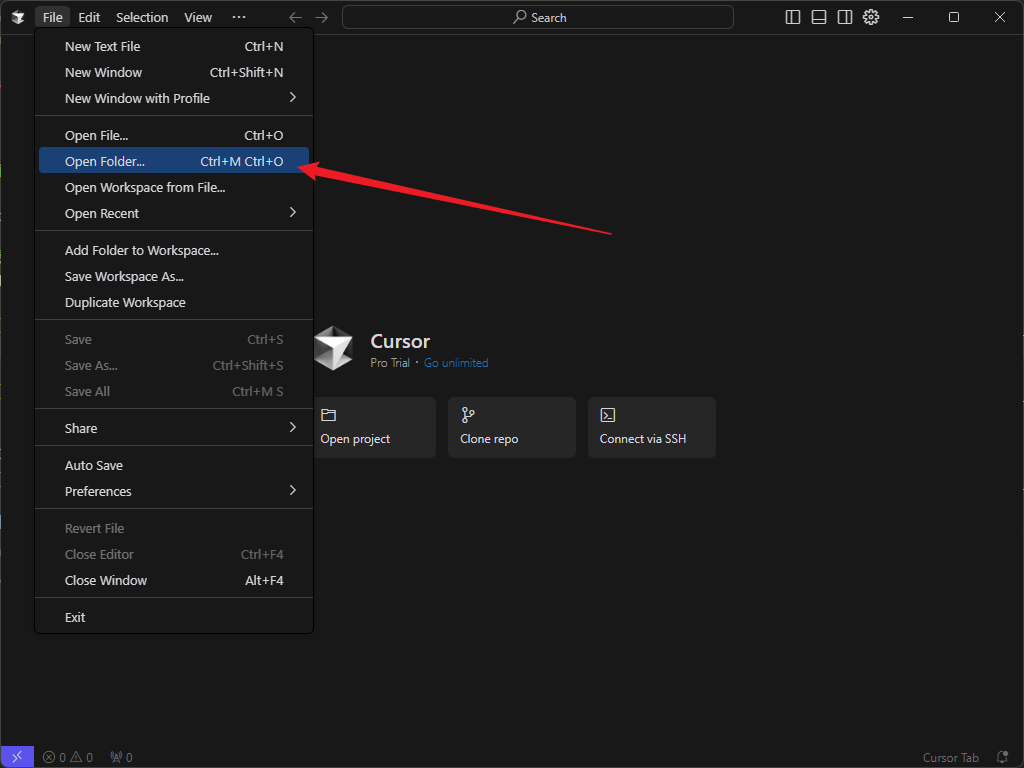This screenshot has width=1024, height=768.
Task: Choose Open Workspace from File...
Action: [174, 187]
